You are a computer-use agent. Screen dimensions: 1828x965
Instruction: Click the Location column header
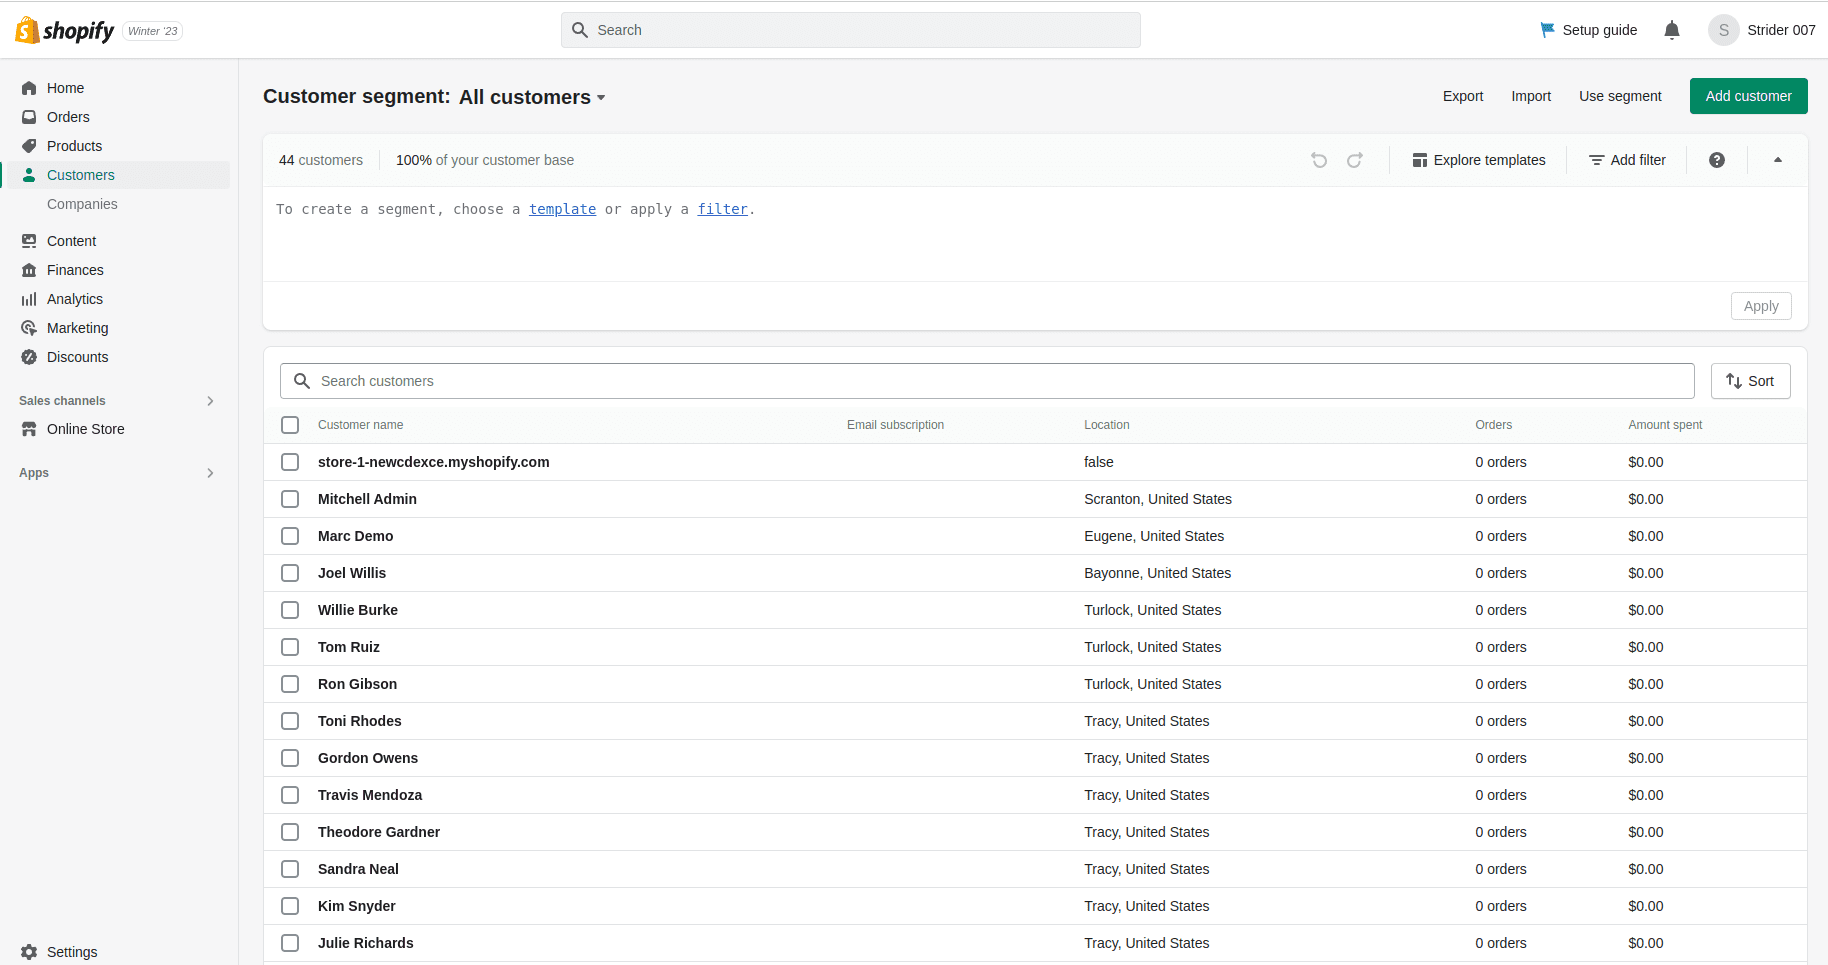pos(1107,425)
